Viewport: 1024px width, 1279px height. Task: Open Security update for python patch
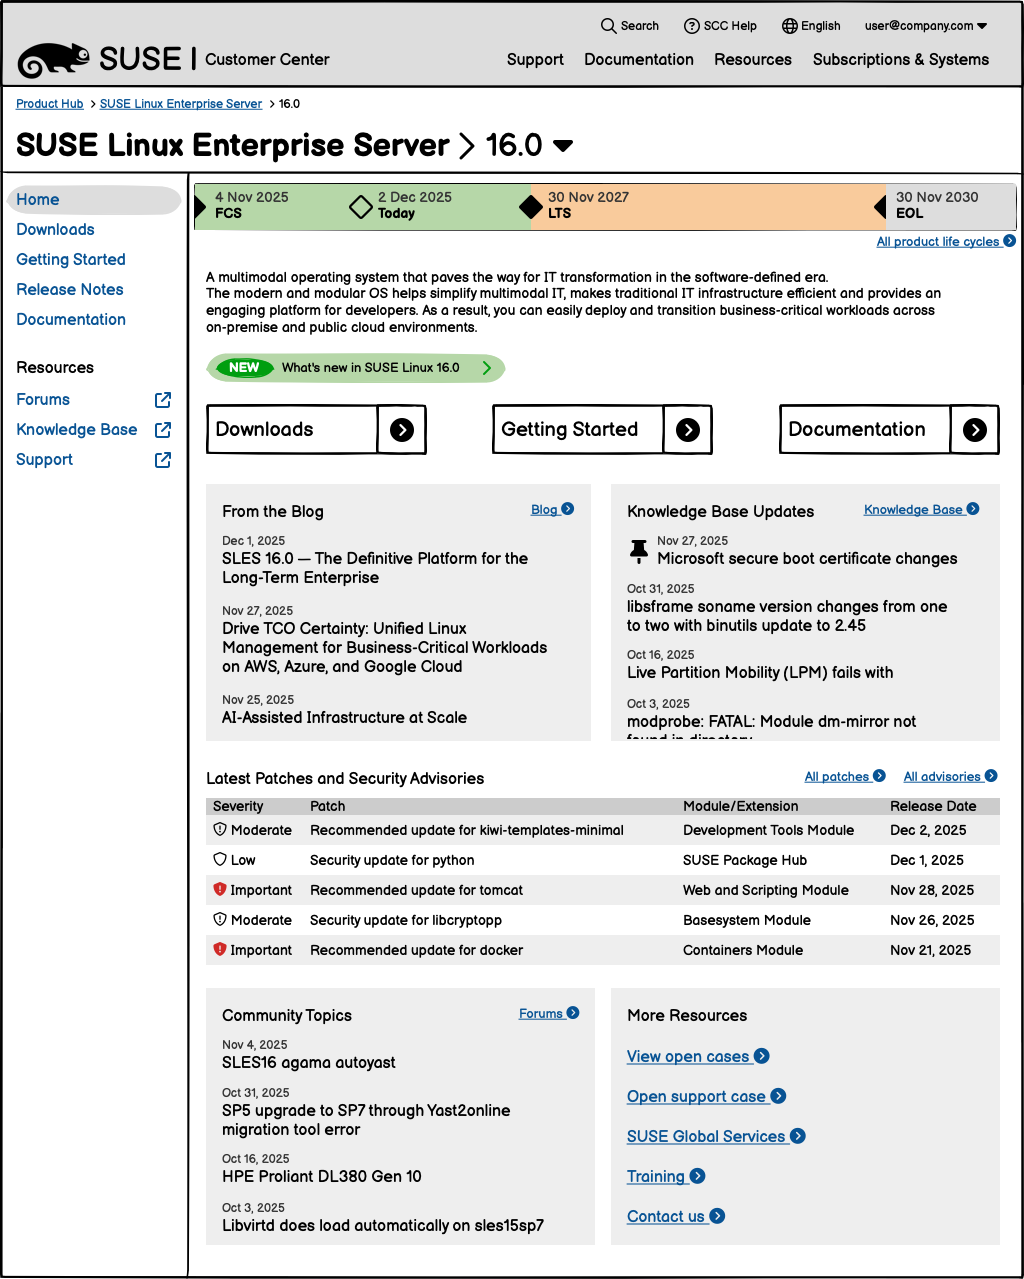coord(392,860)
